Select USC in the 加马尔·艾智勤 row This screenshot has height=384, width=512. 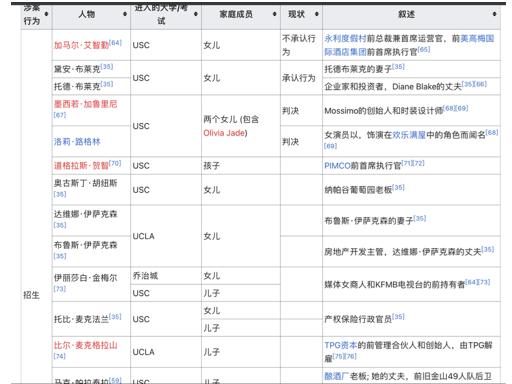click(x=141, y=45)
